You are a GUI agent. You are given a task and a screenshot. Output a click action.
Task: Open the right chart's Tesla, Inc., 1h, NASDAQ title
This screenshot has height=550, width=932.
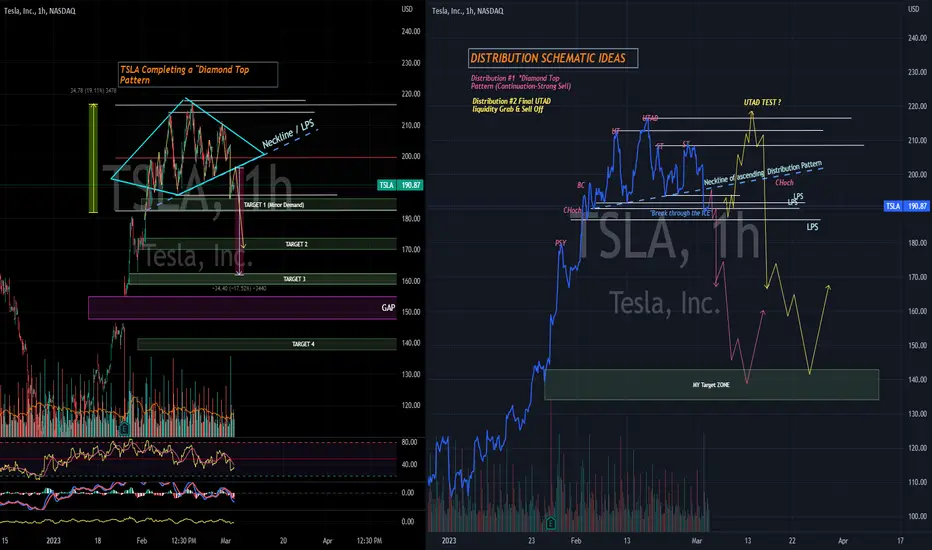pyautogui.click(x=467, y=11)
